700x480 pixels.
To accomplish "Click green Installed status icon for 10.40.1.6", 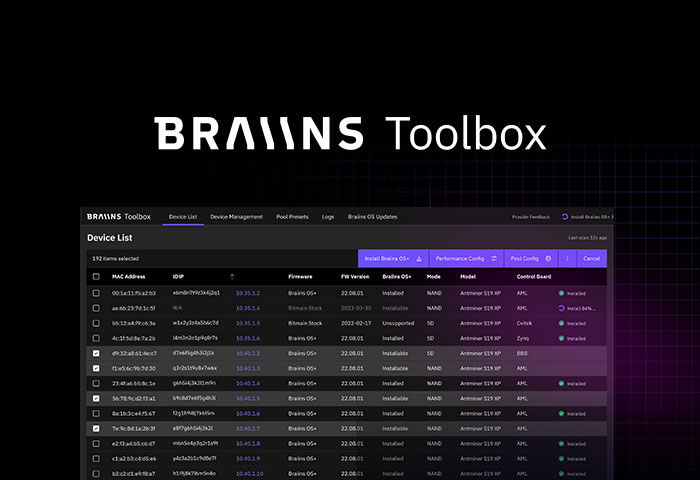I will click(561, 413).
